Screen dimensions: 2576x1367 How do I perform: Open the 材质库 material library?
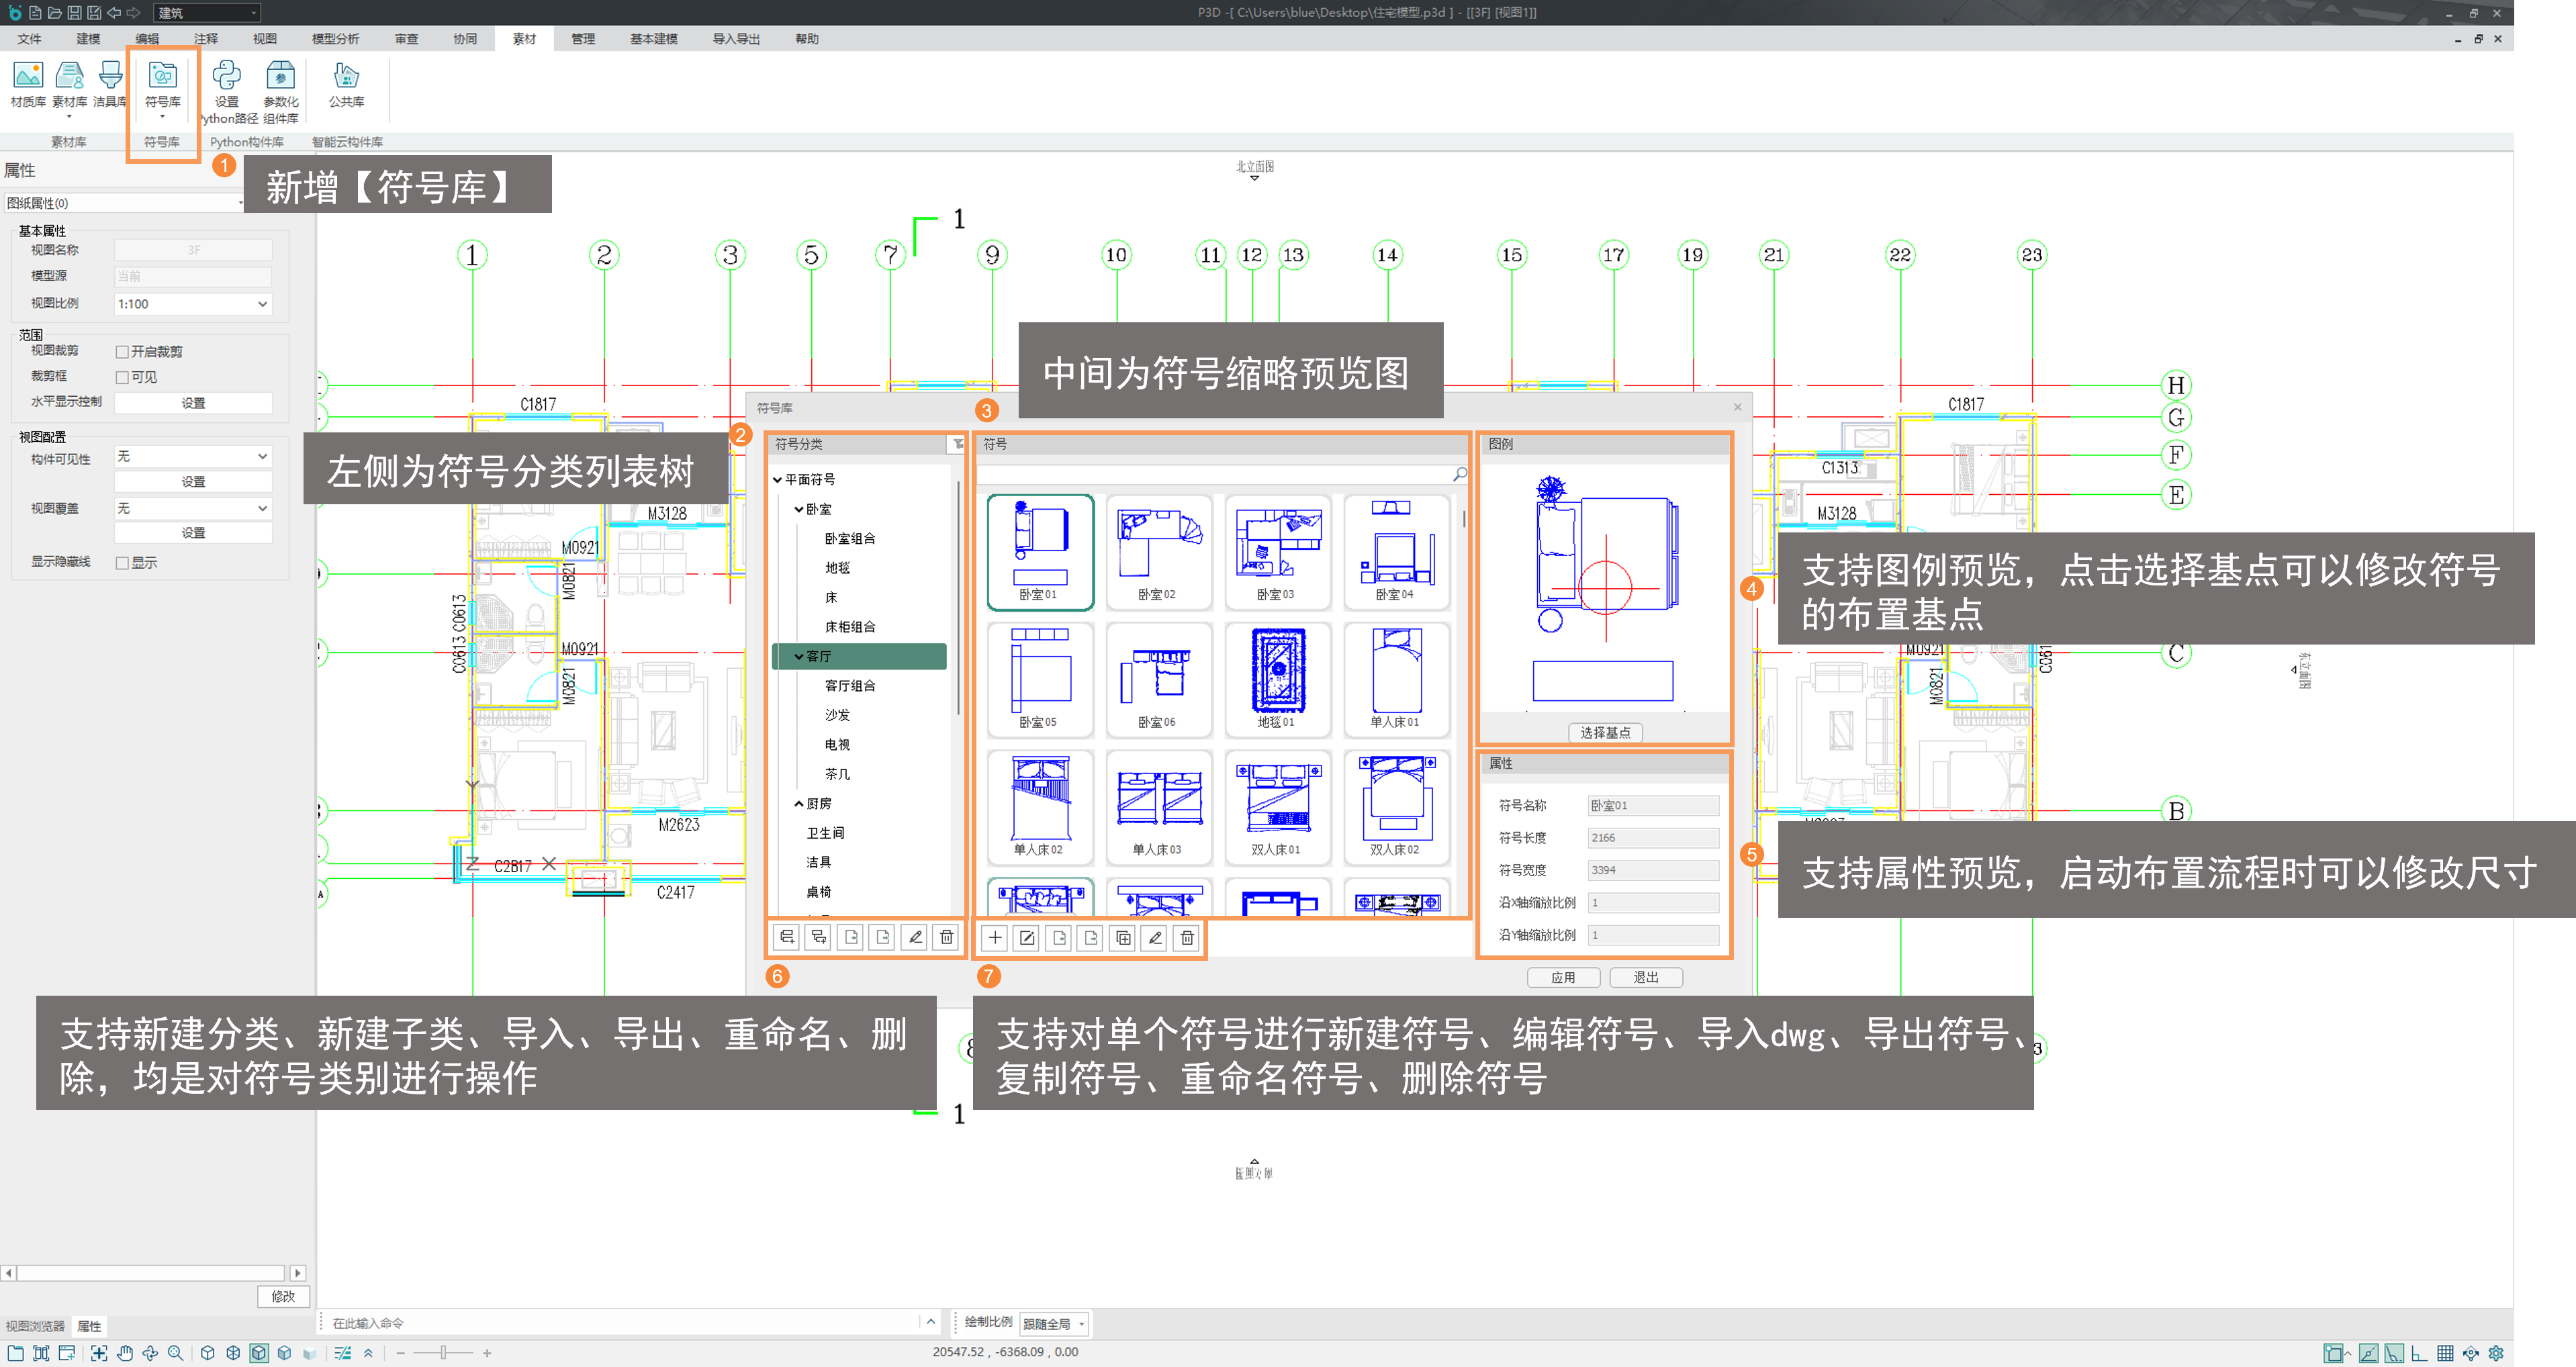[27, 77]
